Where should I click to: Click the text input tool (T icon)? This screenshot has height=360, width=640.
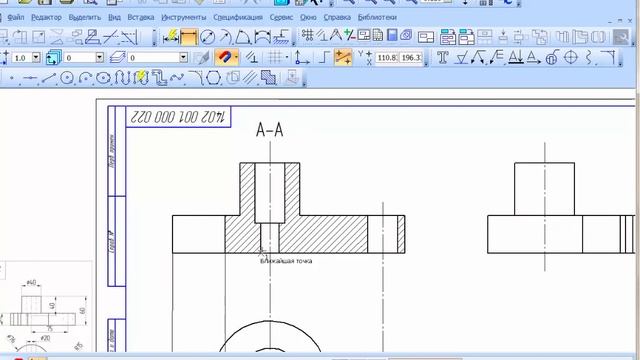(x=442, y=58)
